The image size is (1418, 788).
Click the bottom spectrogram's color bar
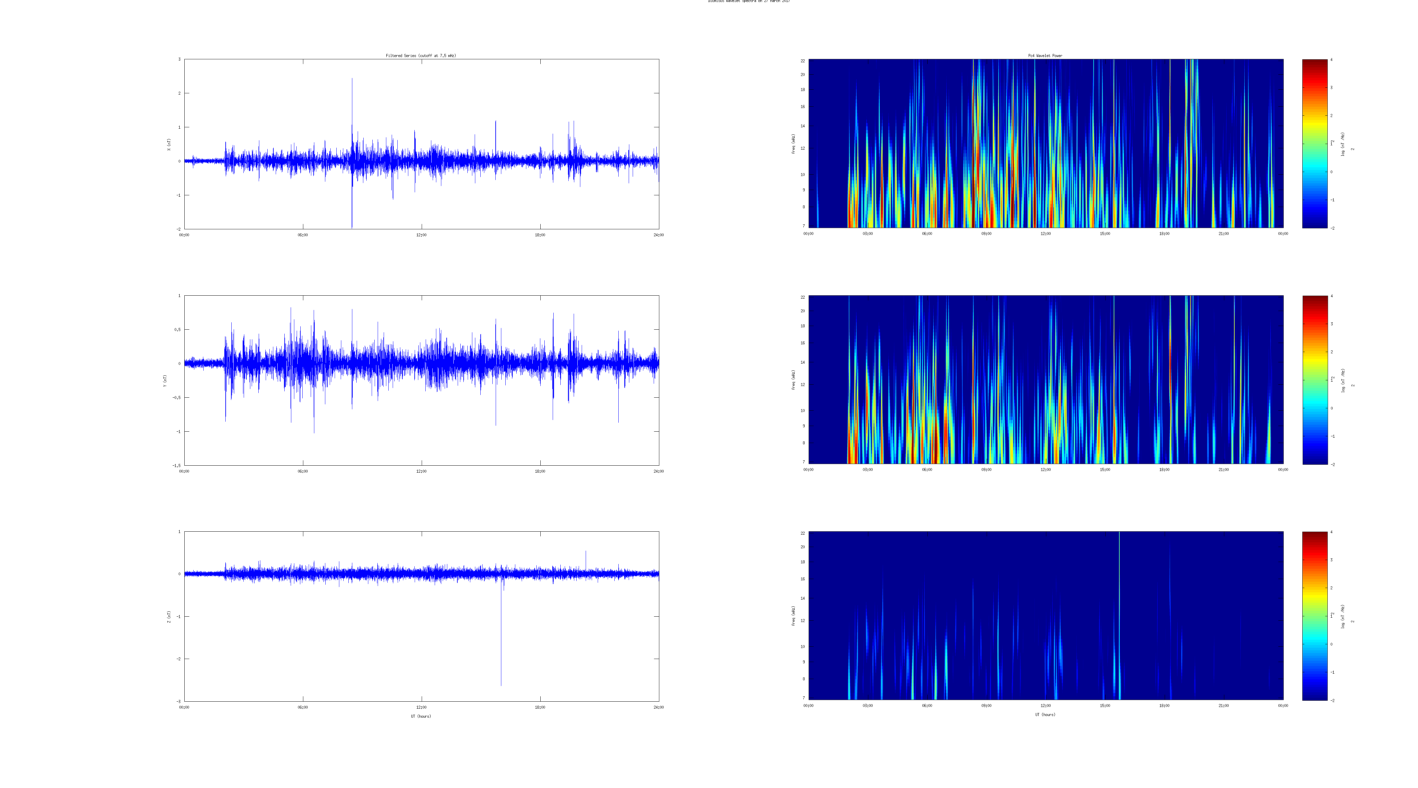point(1315,616)
